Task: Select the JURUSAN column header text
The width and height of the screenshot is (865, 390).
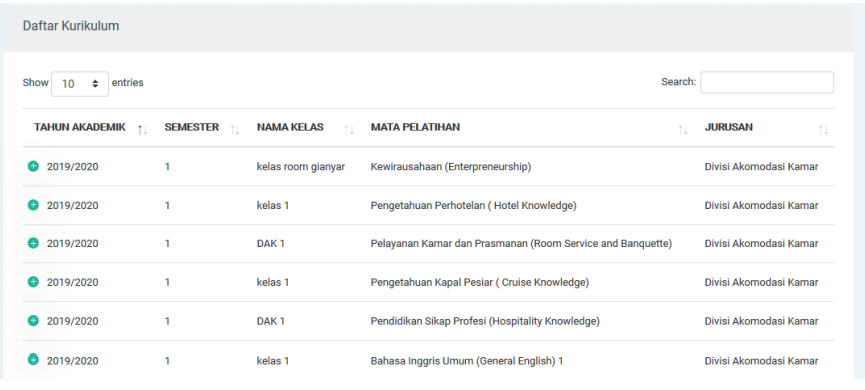Action: (728, 127)
